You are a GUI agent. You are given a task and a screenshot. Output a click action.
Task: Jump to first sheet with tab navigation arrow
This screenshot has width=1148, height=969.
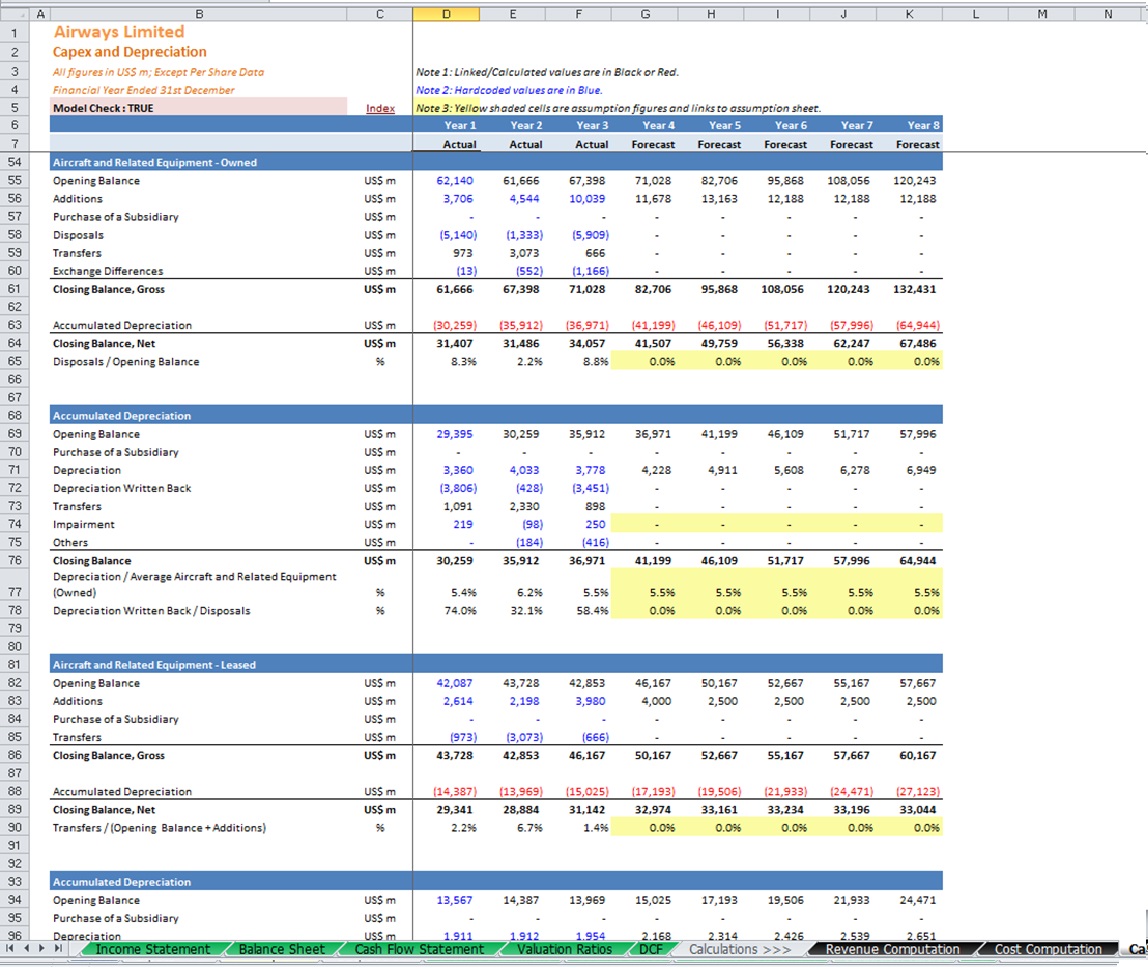(x=10, y=949)
